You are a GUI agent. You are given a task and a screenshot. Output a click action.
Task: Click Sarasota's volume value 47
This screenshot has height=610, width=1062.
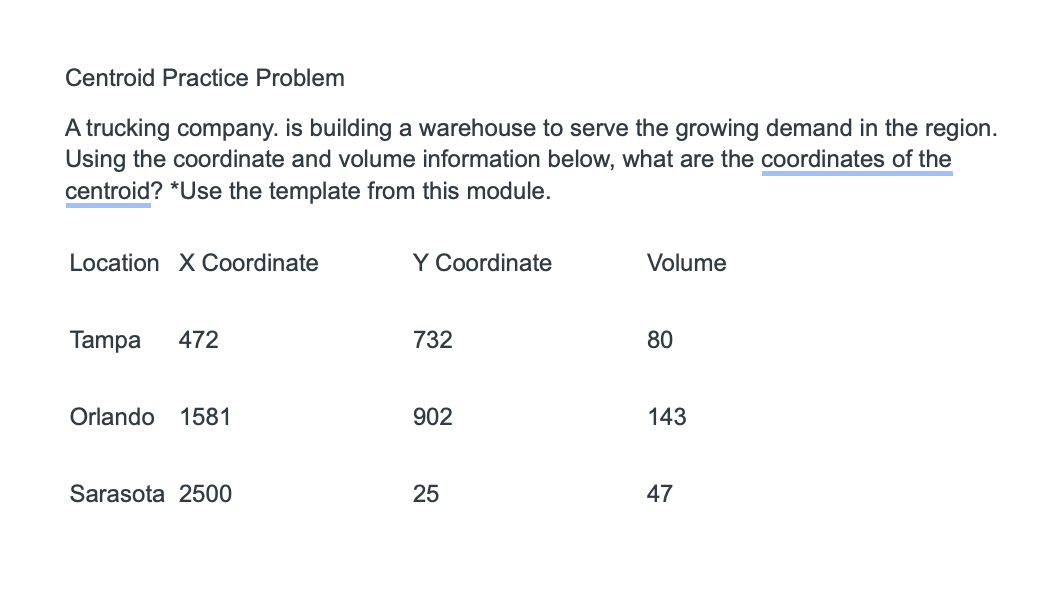pos(660,494)
